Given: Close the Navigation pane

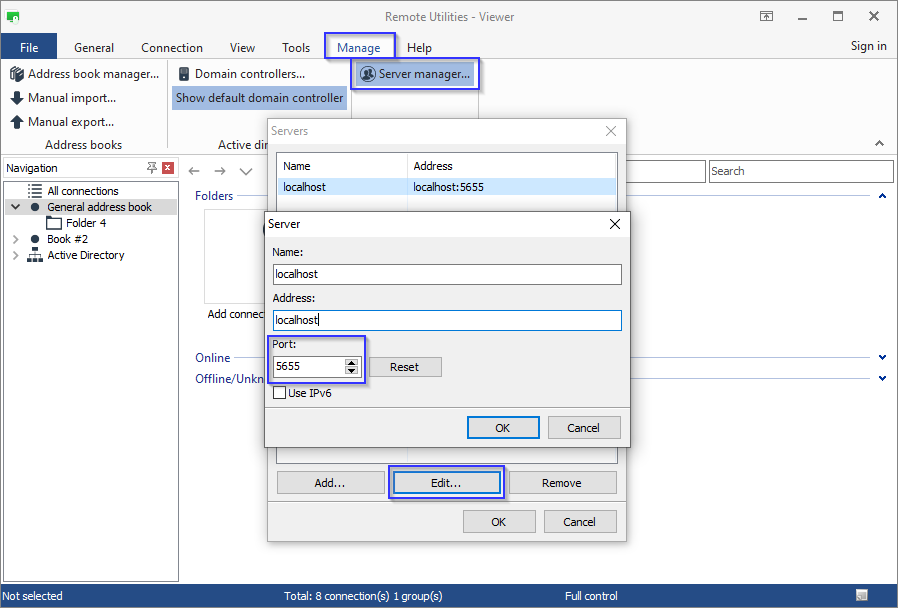Looking at the screenshot, I should [168, 168].
